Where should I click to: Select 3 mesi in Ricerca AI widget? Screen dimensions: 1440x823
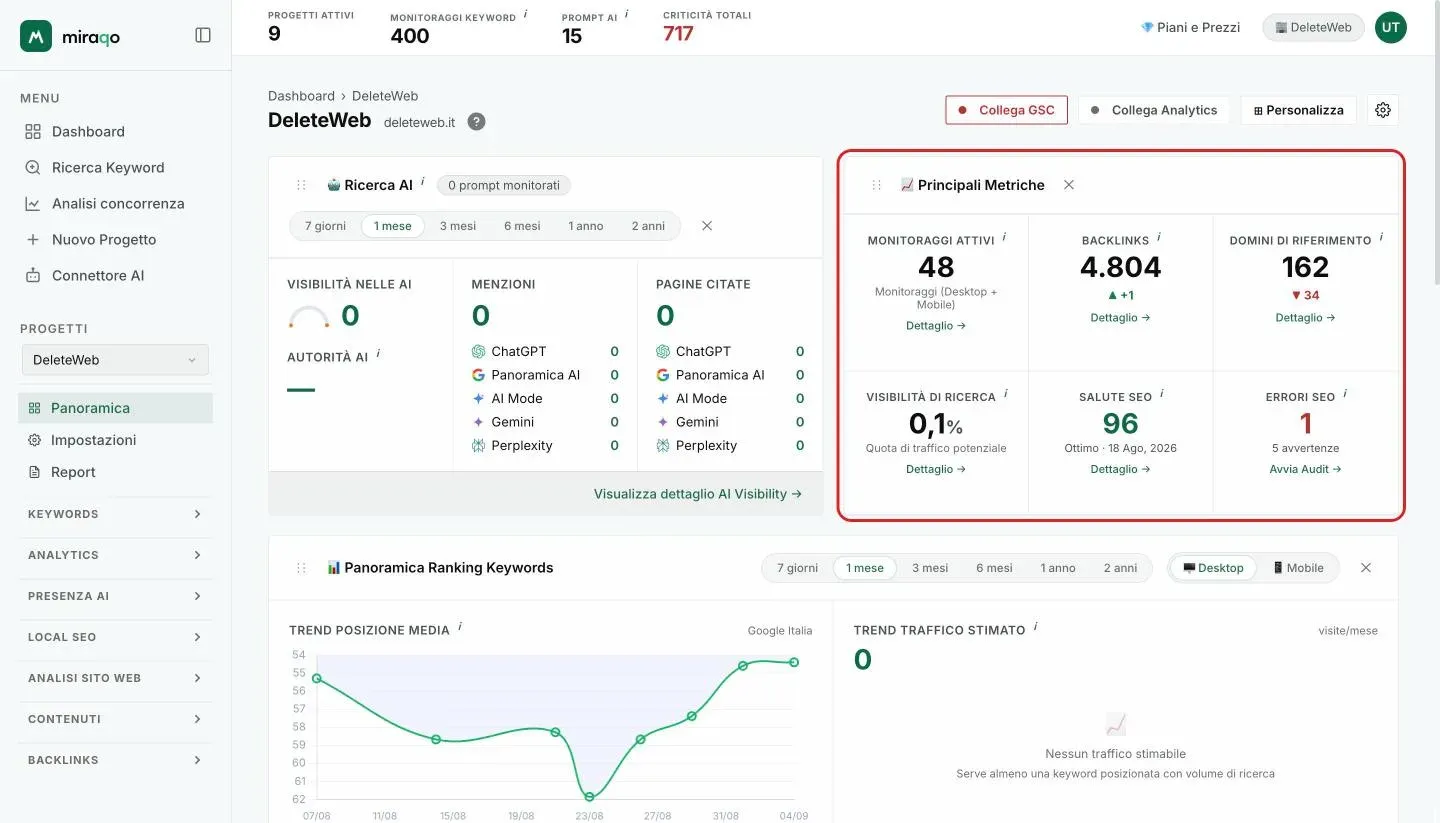pos(458,226)
